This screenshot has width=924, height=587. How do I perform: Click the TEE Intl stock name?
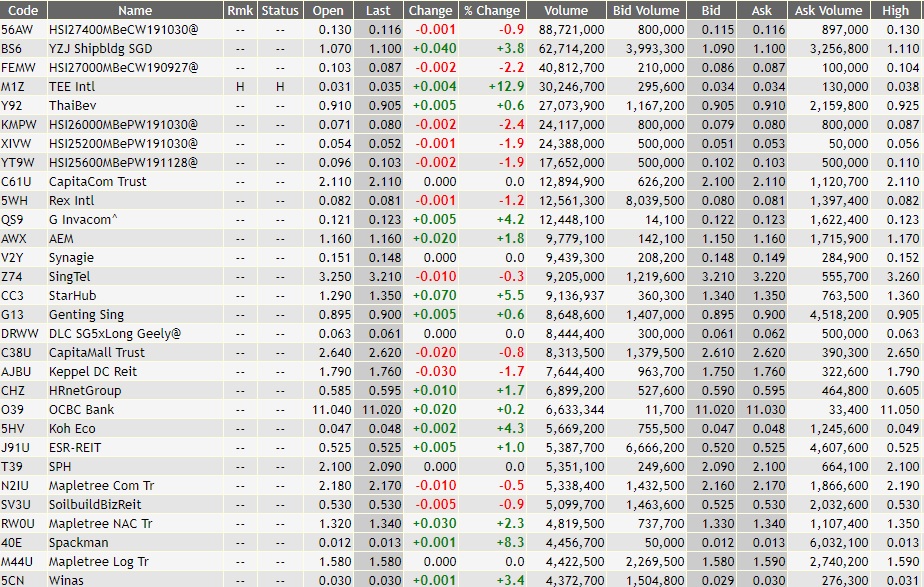(72, 87)
